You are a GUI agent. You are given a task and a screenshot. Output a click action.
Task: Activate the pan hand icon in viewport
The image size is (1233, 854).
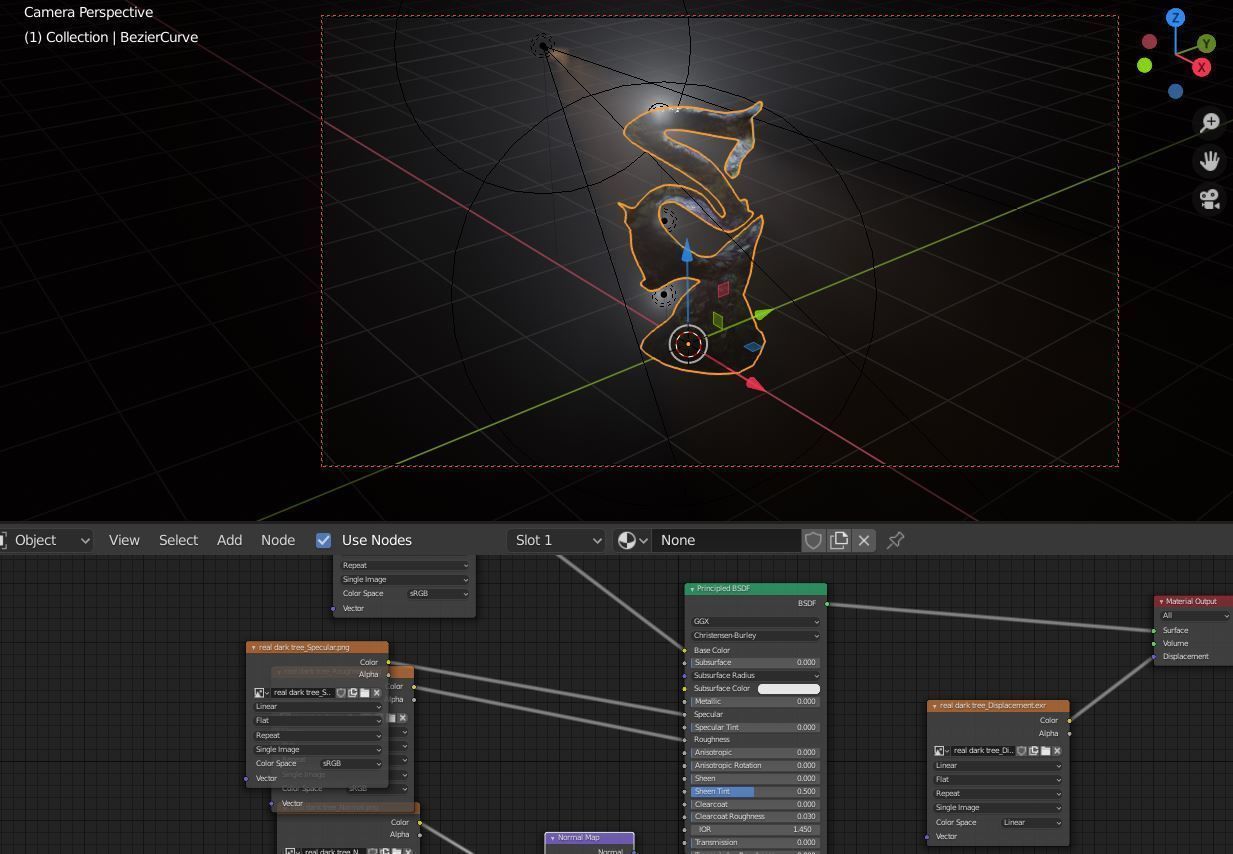(x=1210, y=160)
